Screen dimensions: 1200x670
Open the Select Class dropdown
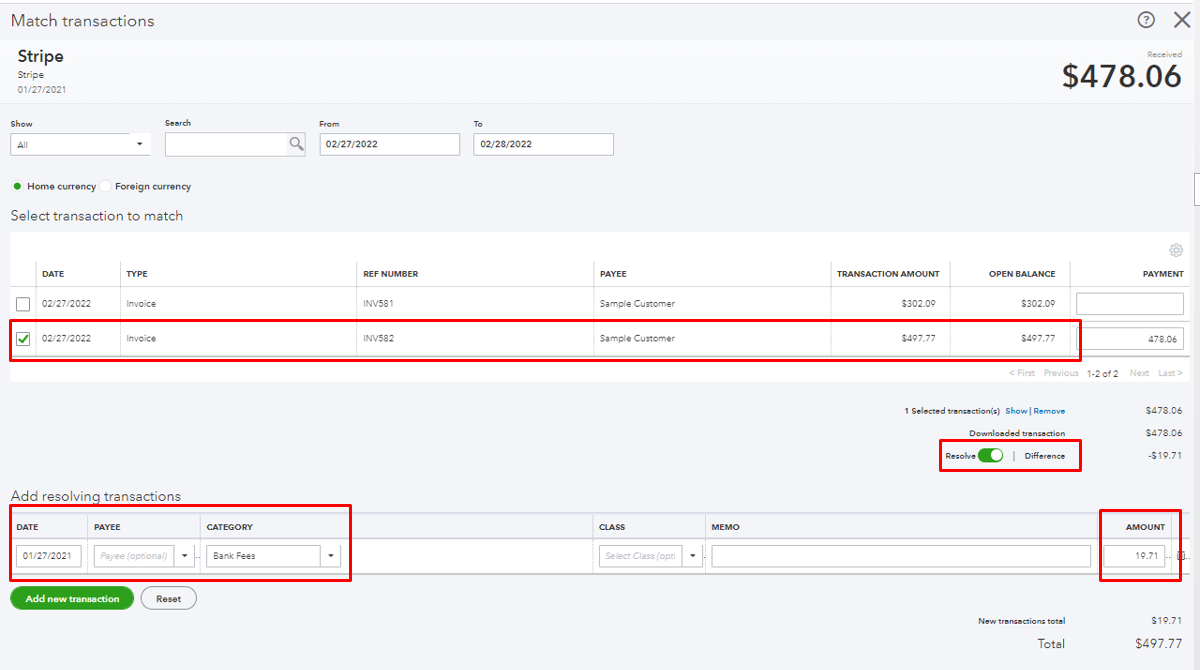coord(691,555)
